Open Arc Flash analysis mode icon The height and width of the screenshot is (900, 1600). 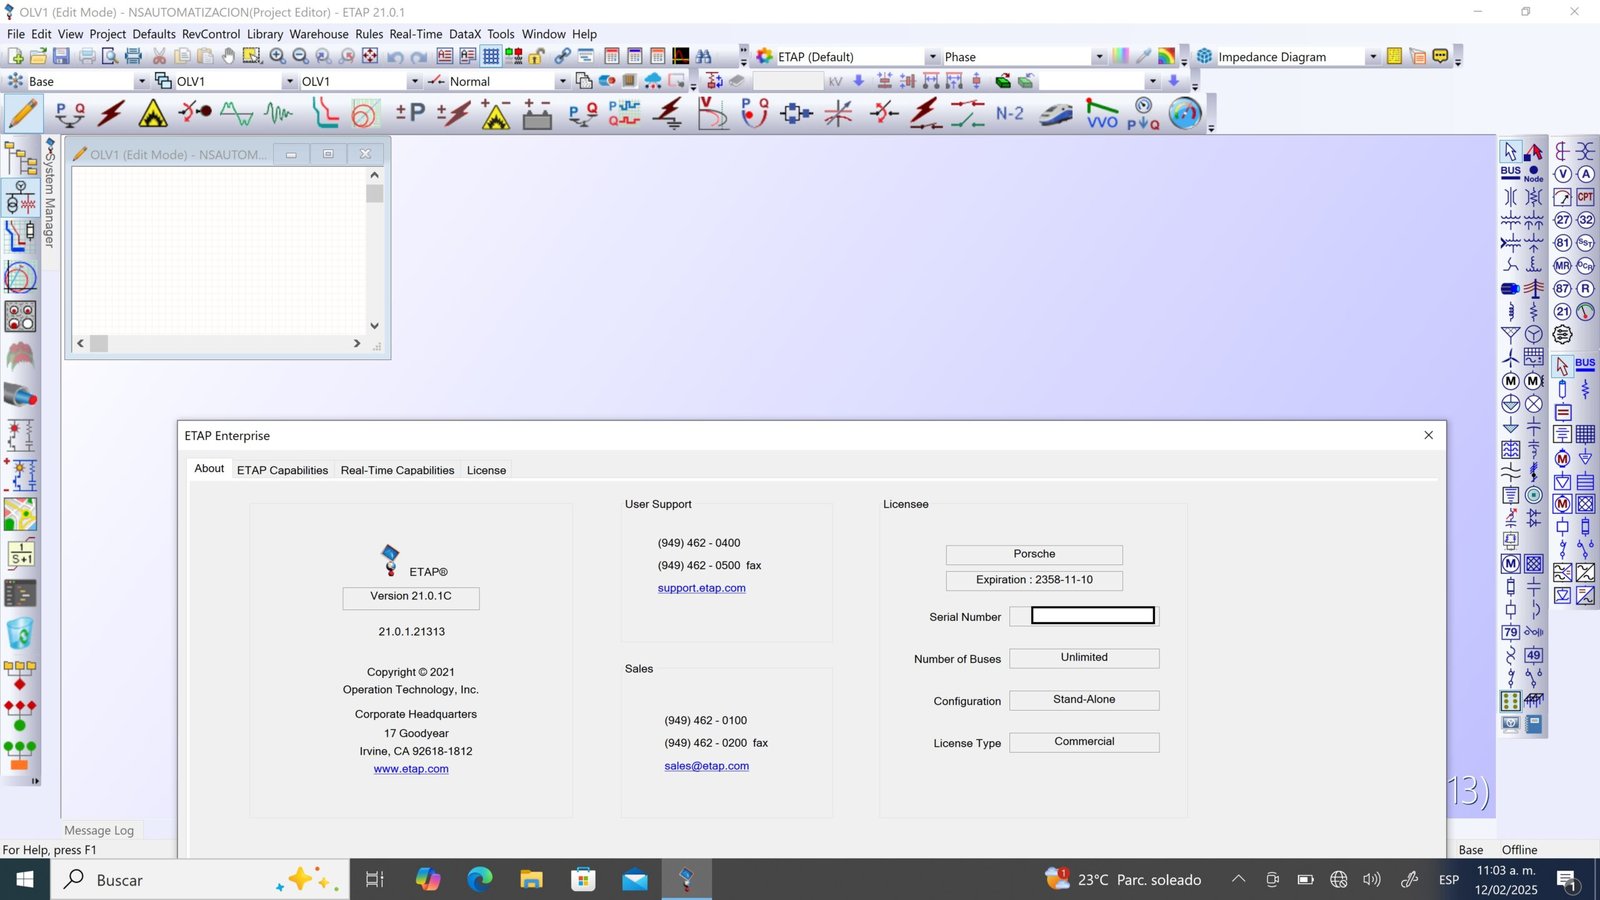click(x=152, y=113)
